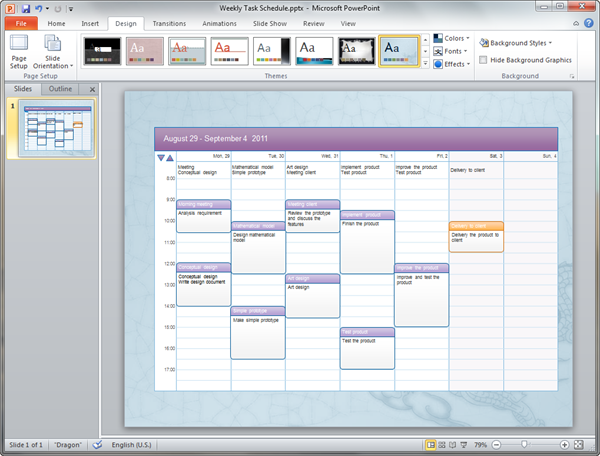The image size is (600, 456).
Task: Select the orange Delivery to client block
Action: (x=476, y=237)
